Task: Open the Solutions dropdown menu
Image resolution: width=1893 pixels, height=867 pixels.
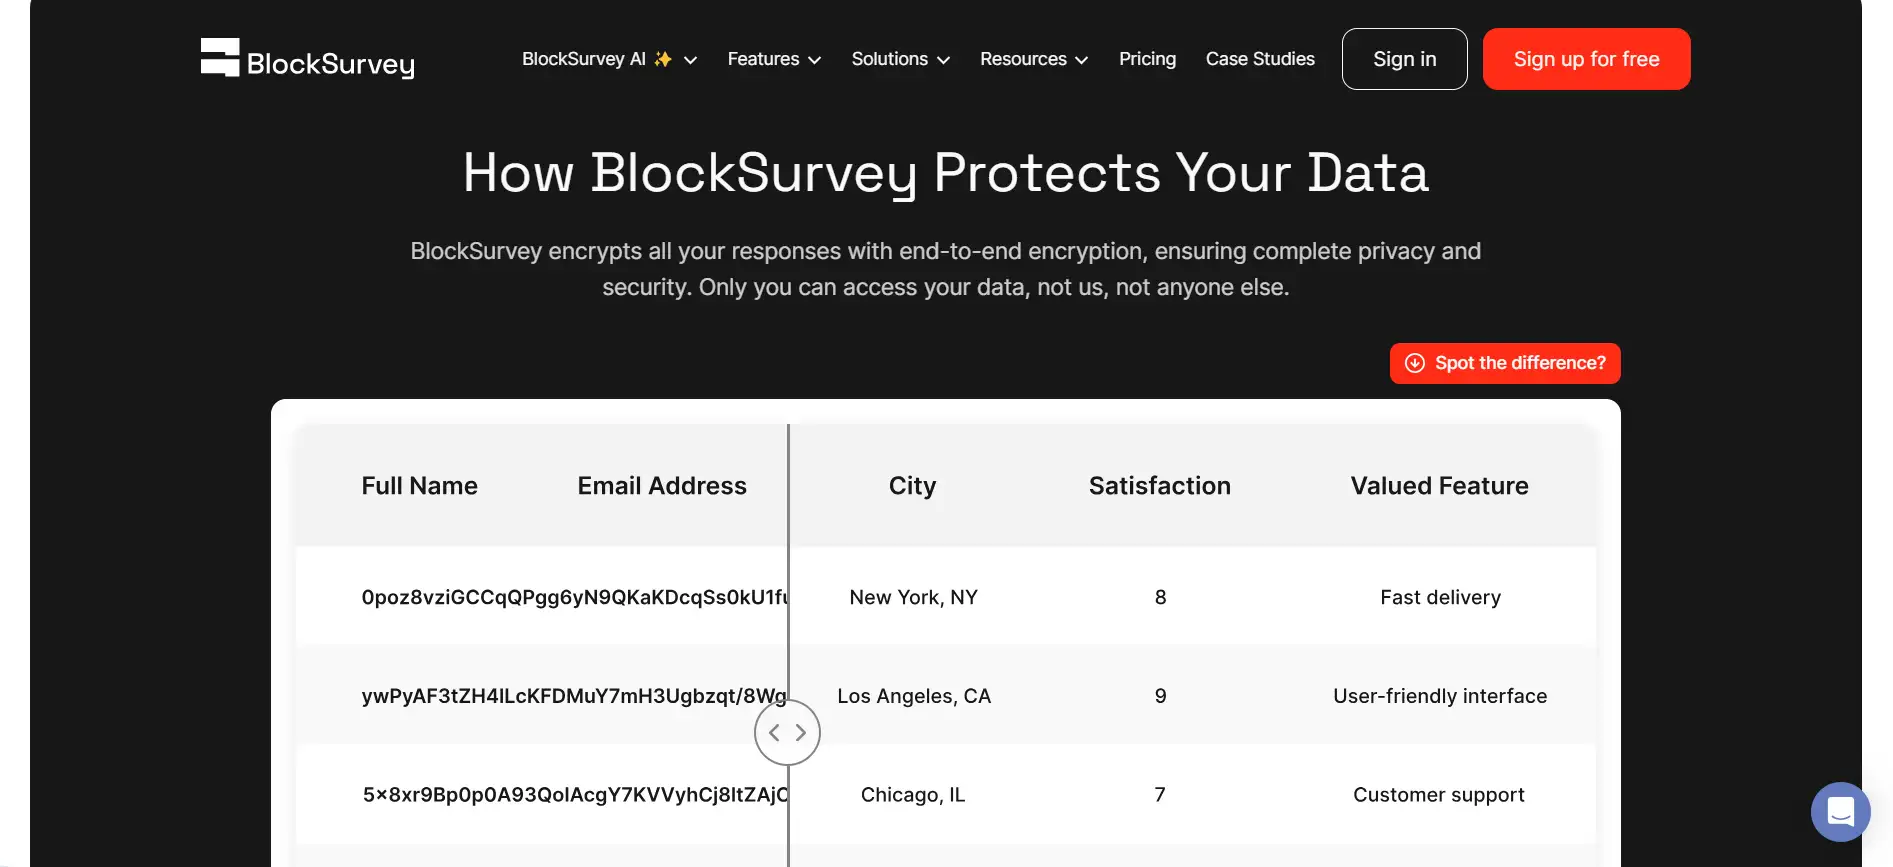Action: 900,59
